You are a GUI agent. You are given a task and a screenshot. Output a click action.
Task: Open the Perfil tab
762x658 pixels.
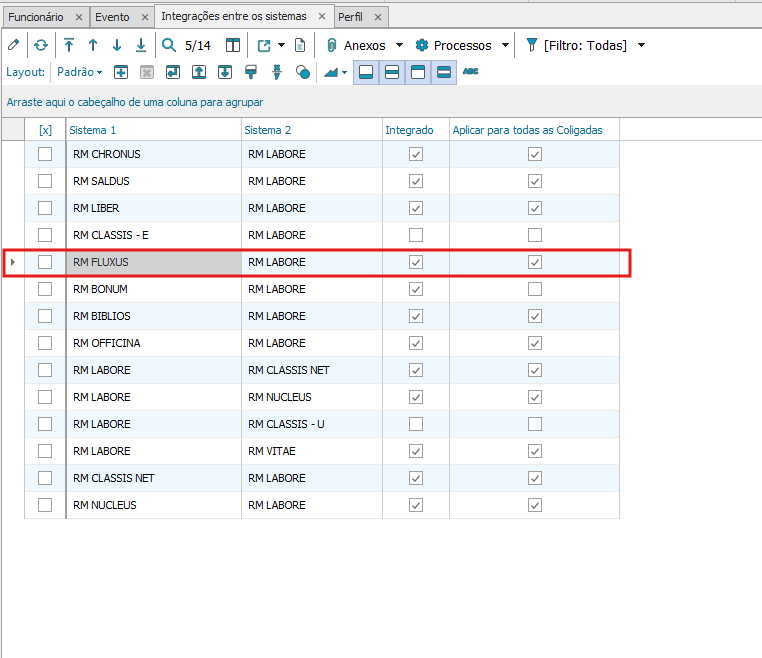pos(351,17)
